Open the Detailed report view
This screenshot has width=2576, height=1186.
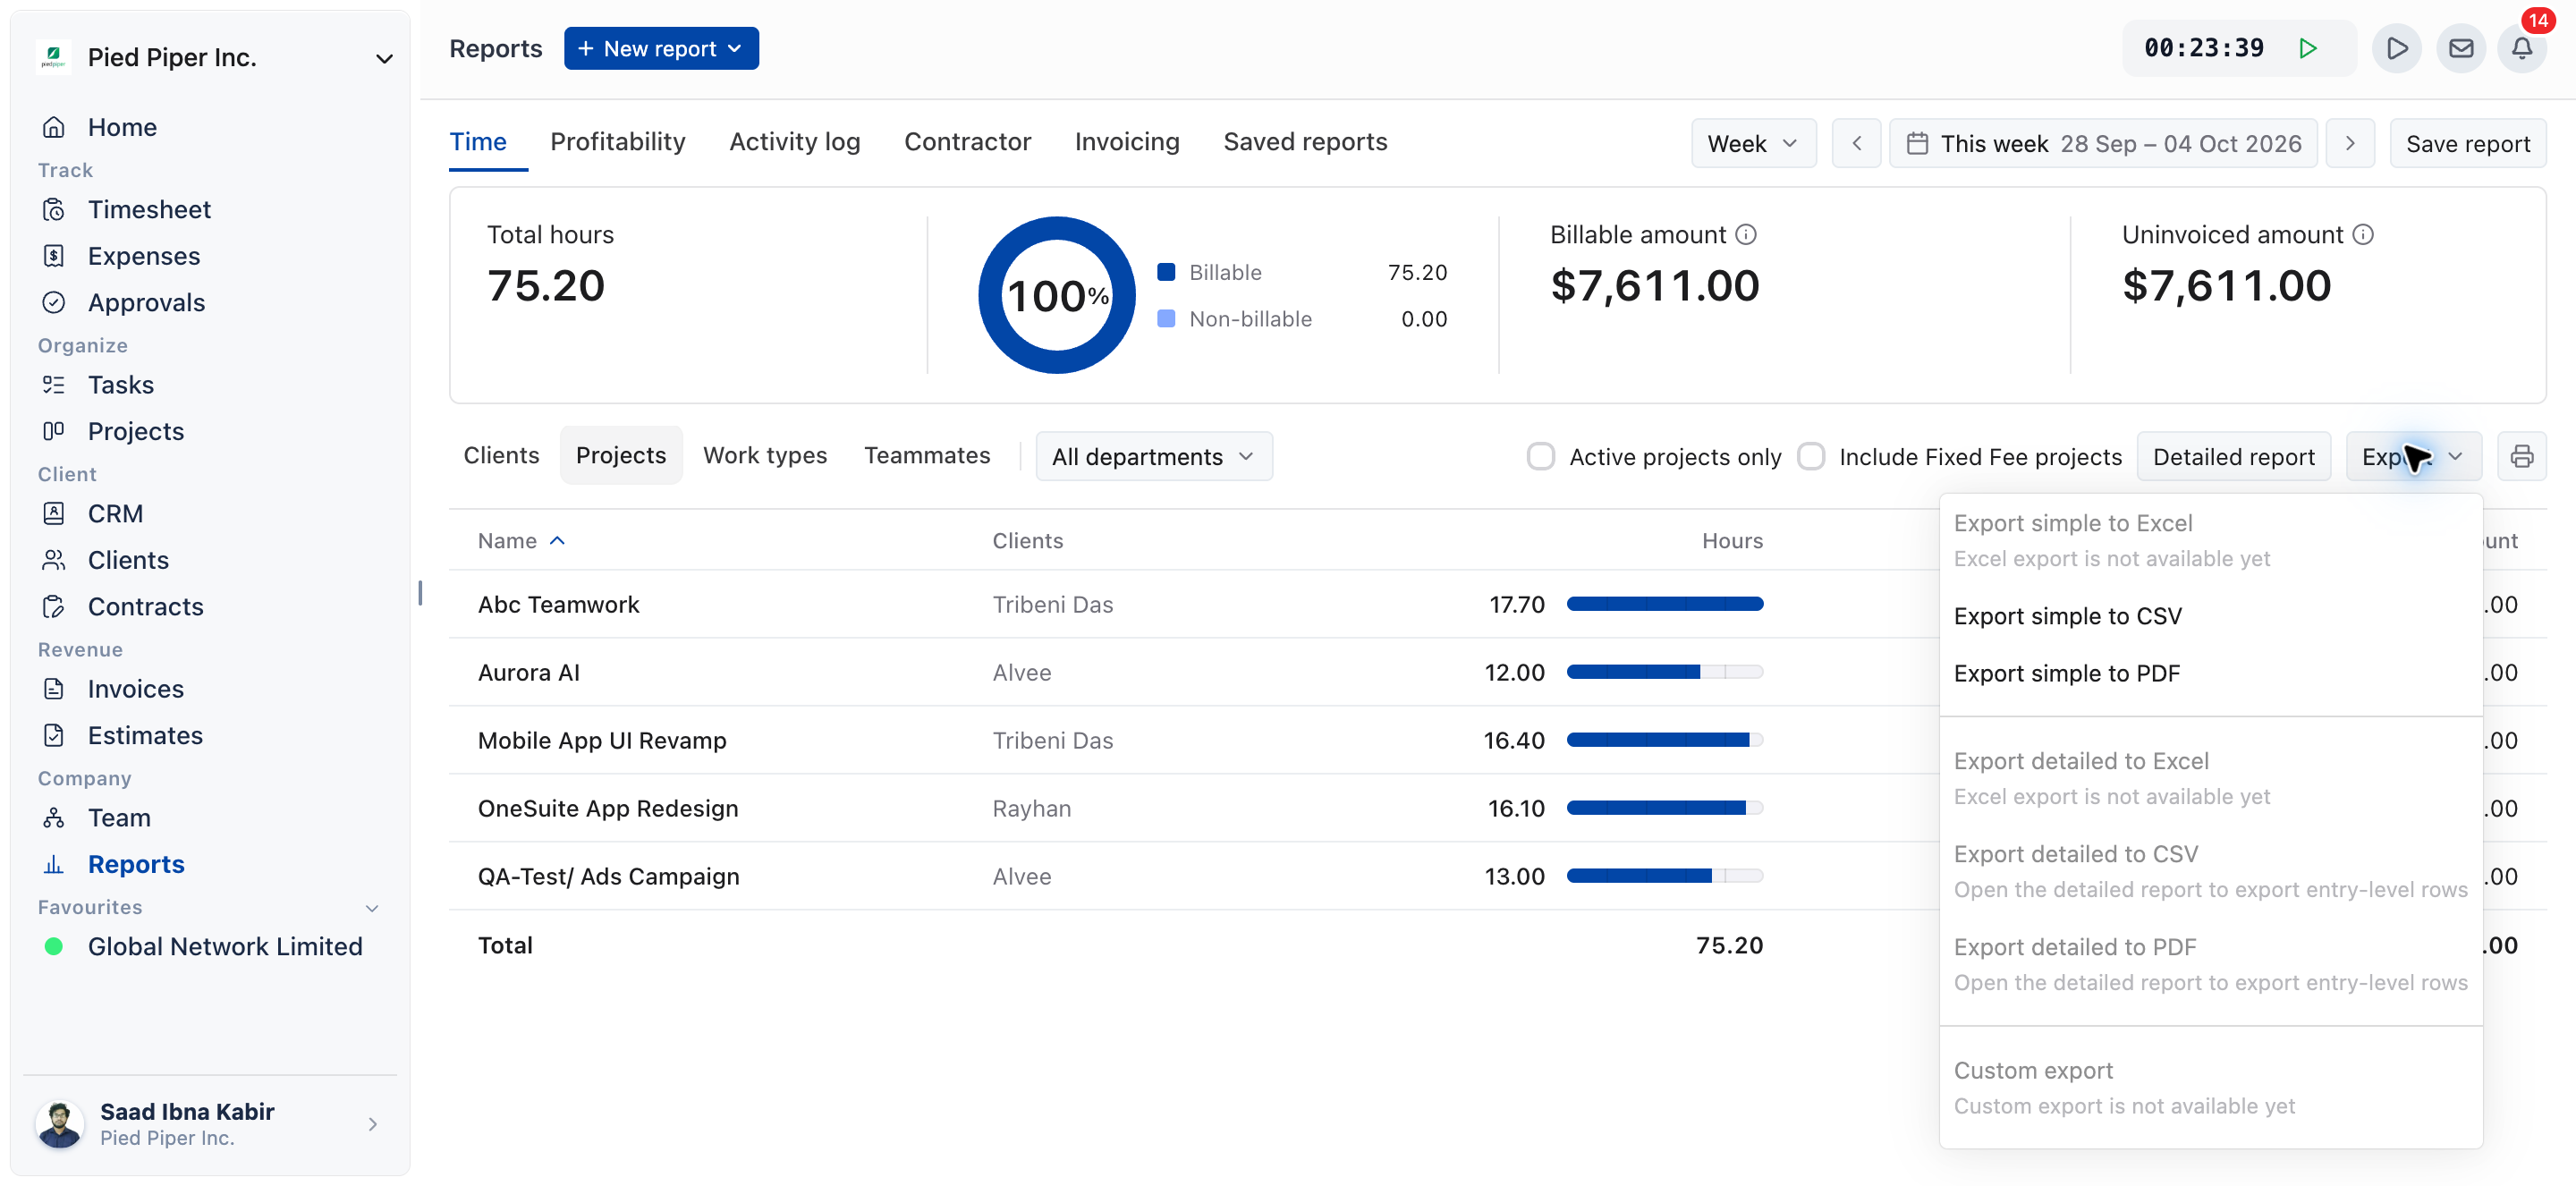pos(2233,456)
